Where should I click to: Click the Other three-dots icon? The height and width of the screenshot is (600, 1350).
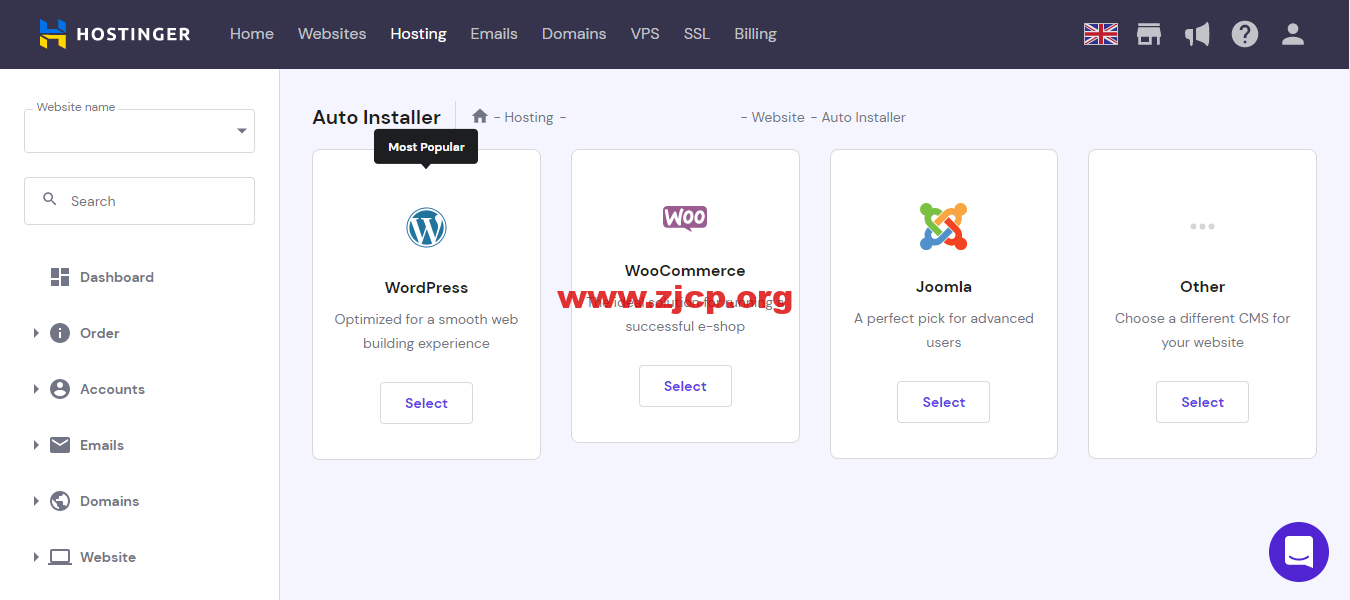1202,226
